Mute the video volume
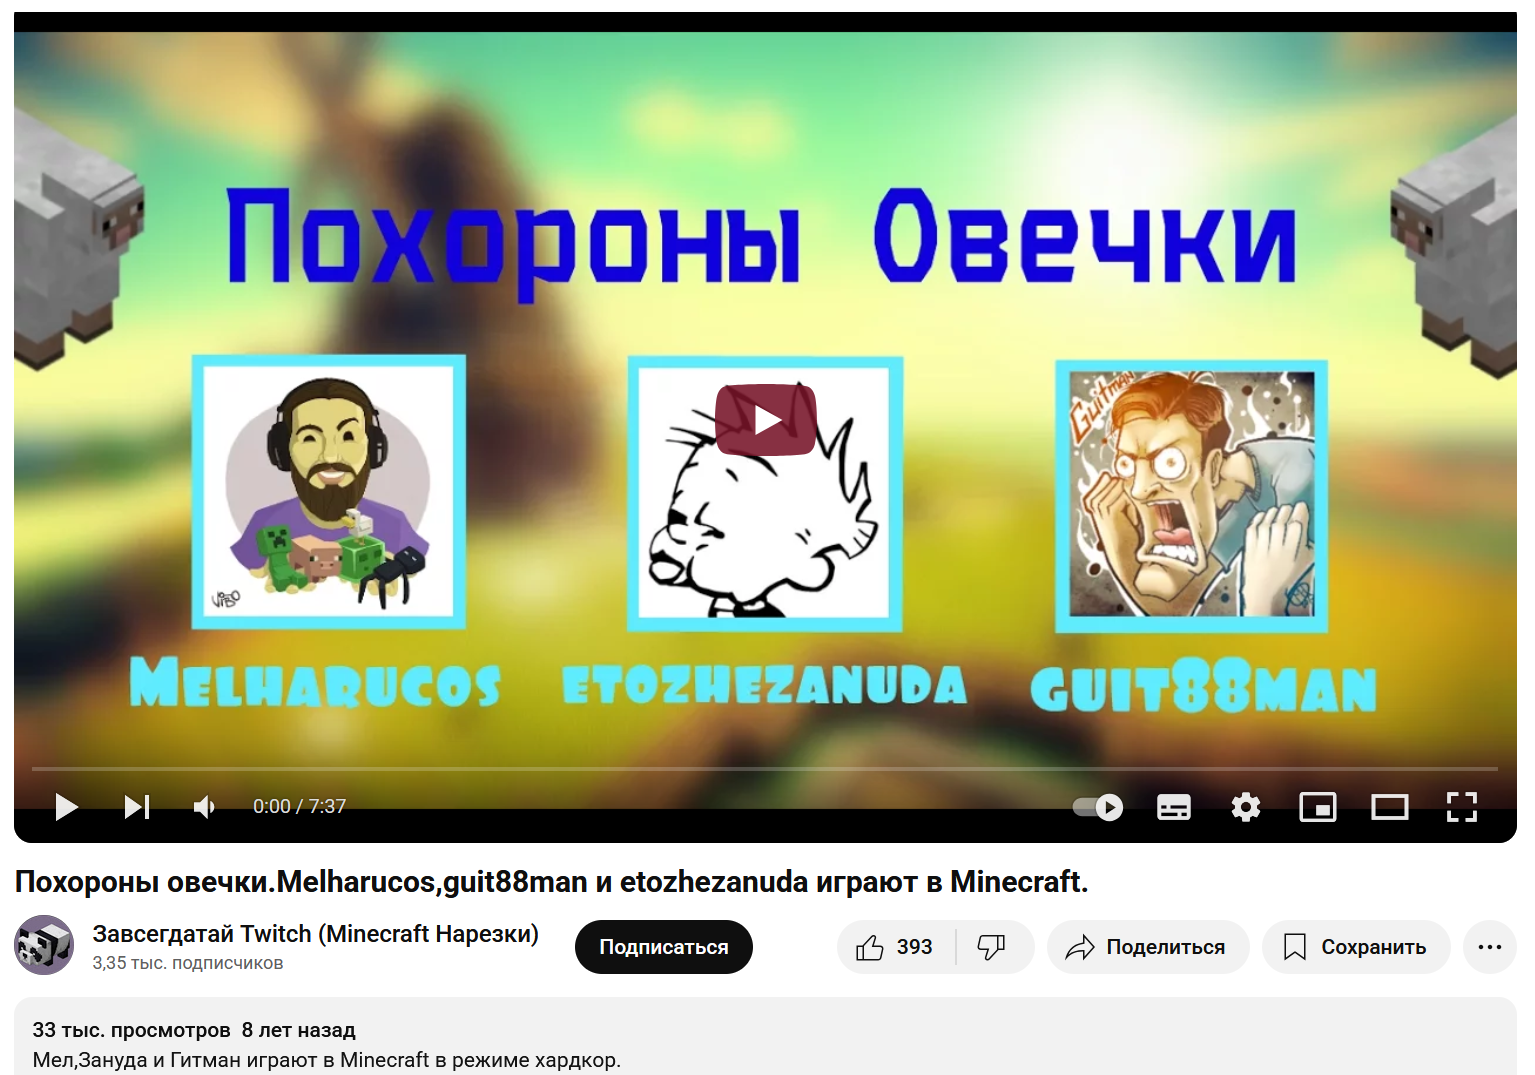 [x=204, y=807]
